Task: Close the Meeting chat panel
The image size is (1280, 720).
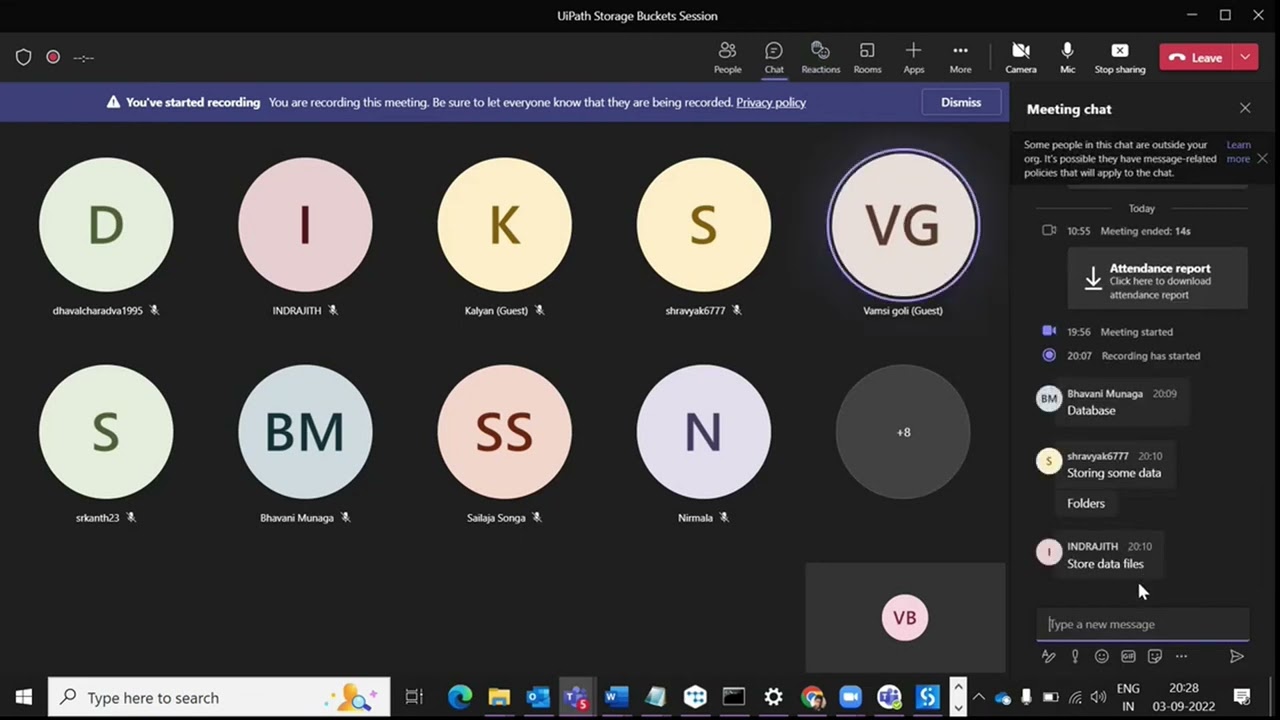Action: pos(1245,108)
